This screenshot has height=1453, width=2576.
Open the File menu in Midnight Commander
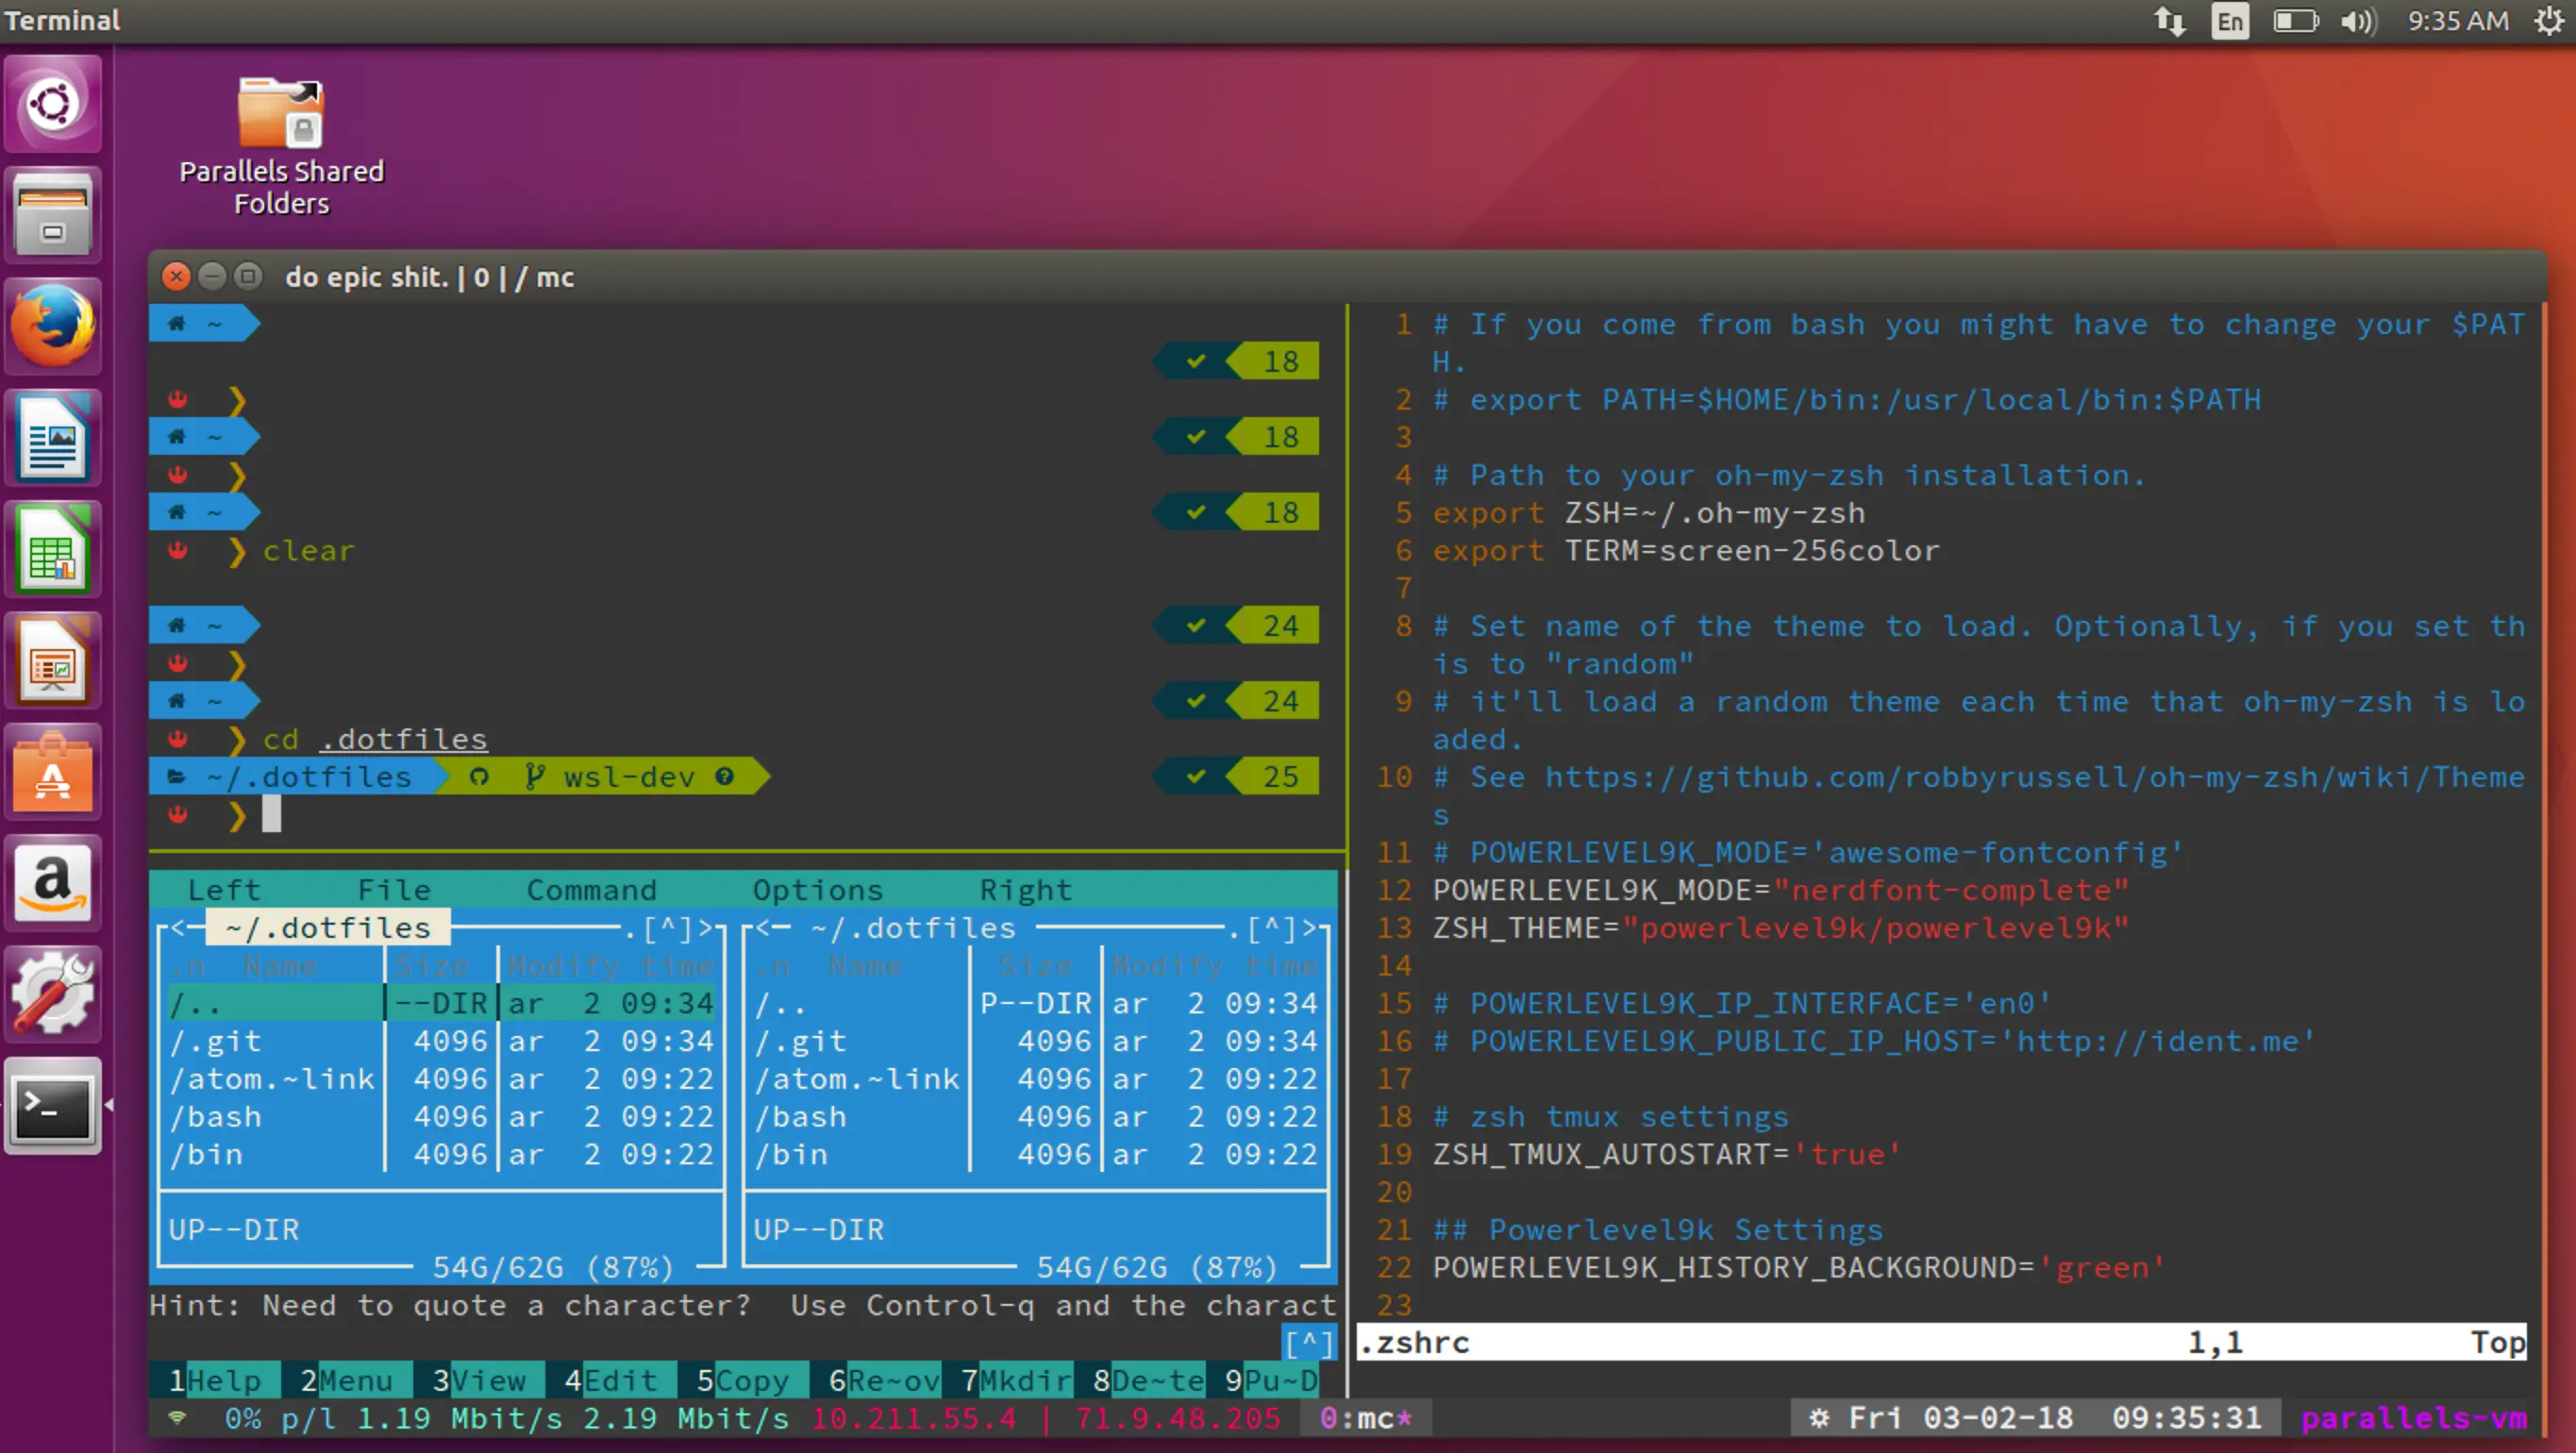click(394, 889)
